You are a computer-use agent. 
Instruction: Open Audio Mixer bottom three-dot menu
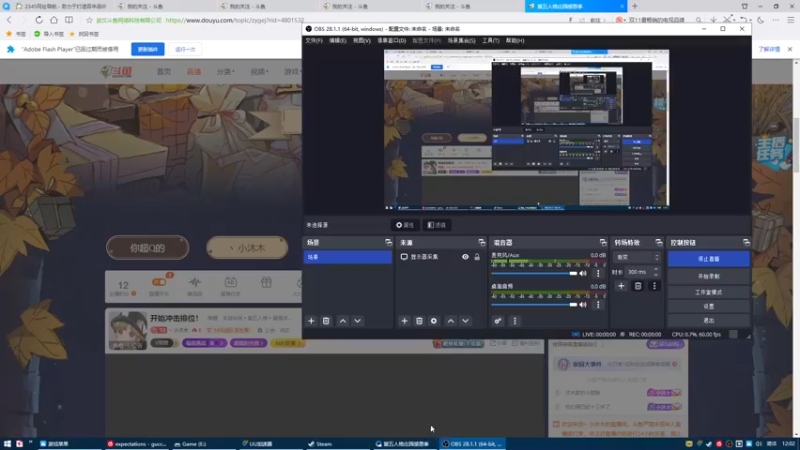(x=514, y=321)
